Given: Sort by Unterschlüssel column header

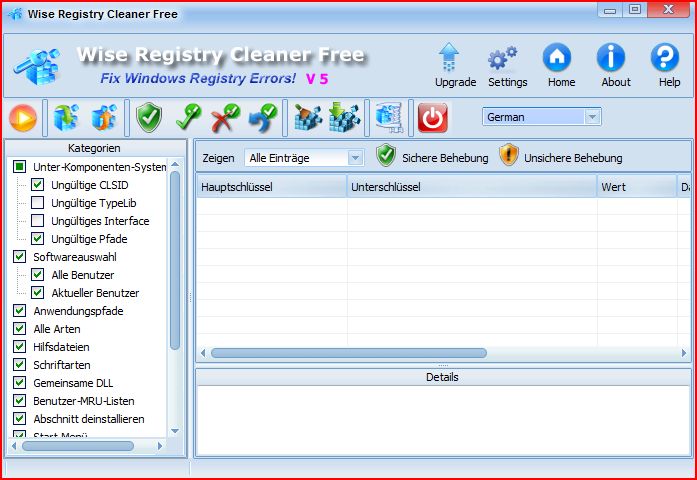Looking at the screenshot, I should tap(472, 187).
